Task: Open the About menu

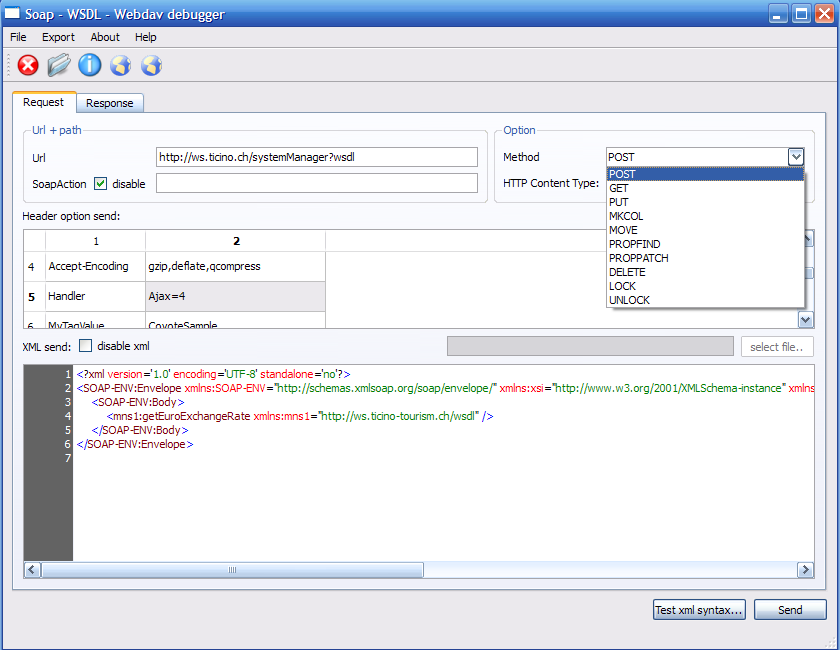Action: pyautogui.click(x=105, y=37)
